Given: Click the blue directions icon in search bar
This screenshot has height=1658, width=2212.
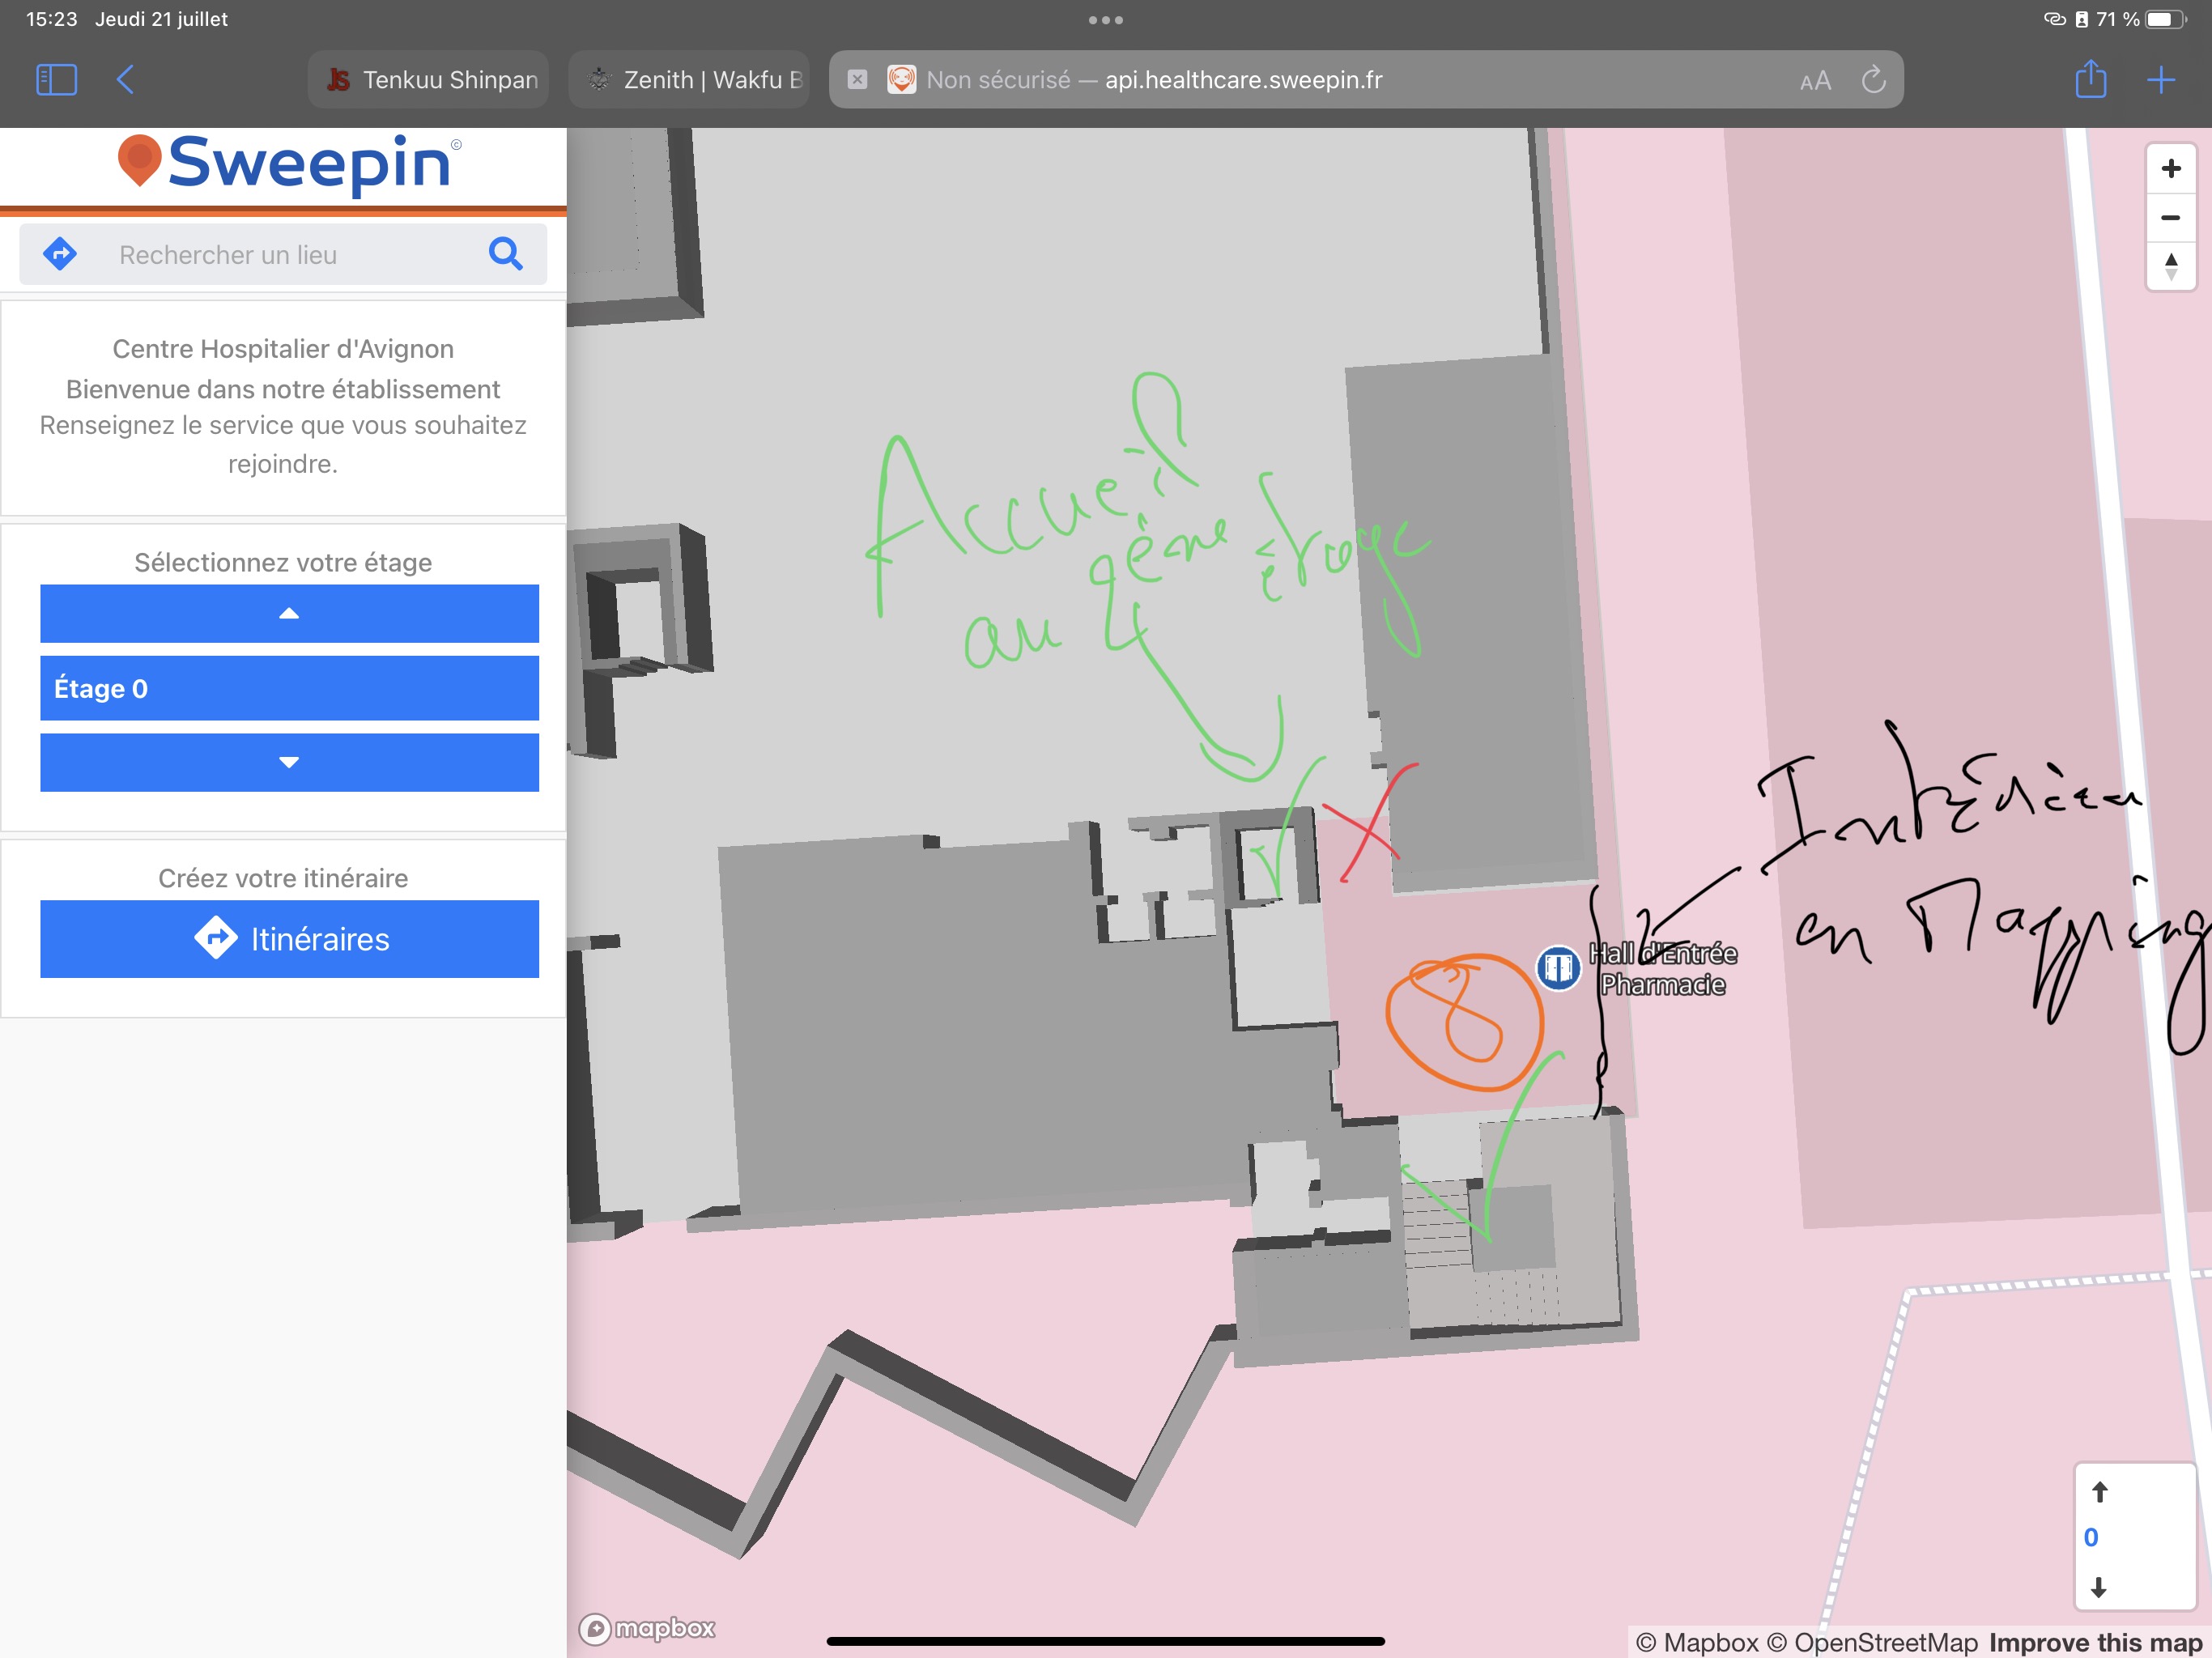Looking at the screenshot, I should (61, 254).
